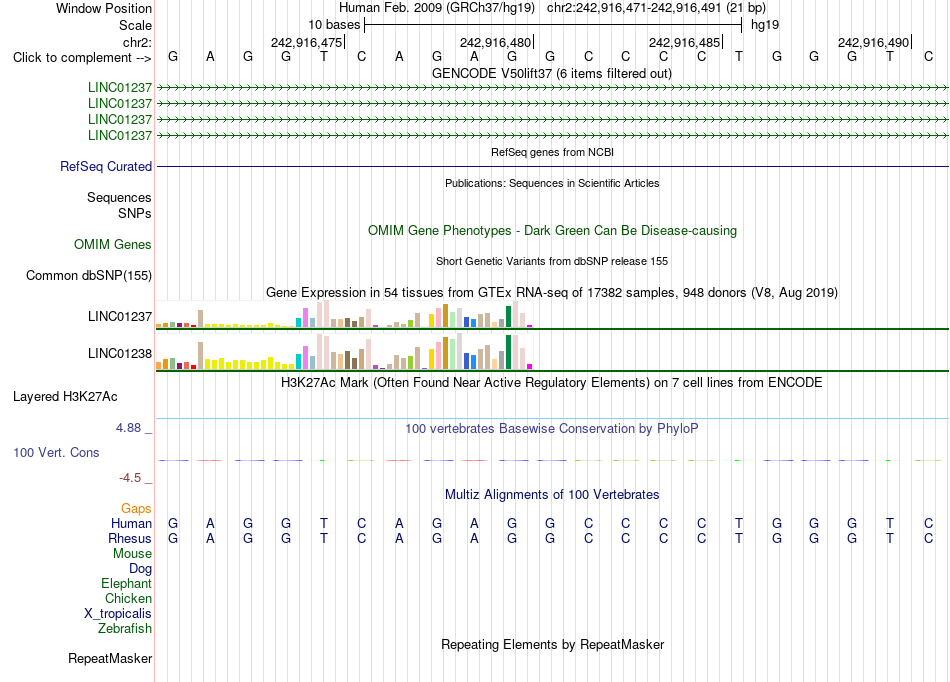
Task: Click the '10 bases' scale label
Action: tap(334, 25)
